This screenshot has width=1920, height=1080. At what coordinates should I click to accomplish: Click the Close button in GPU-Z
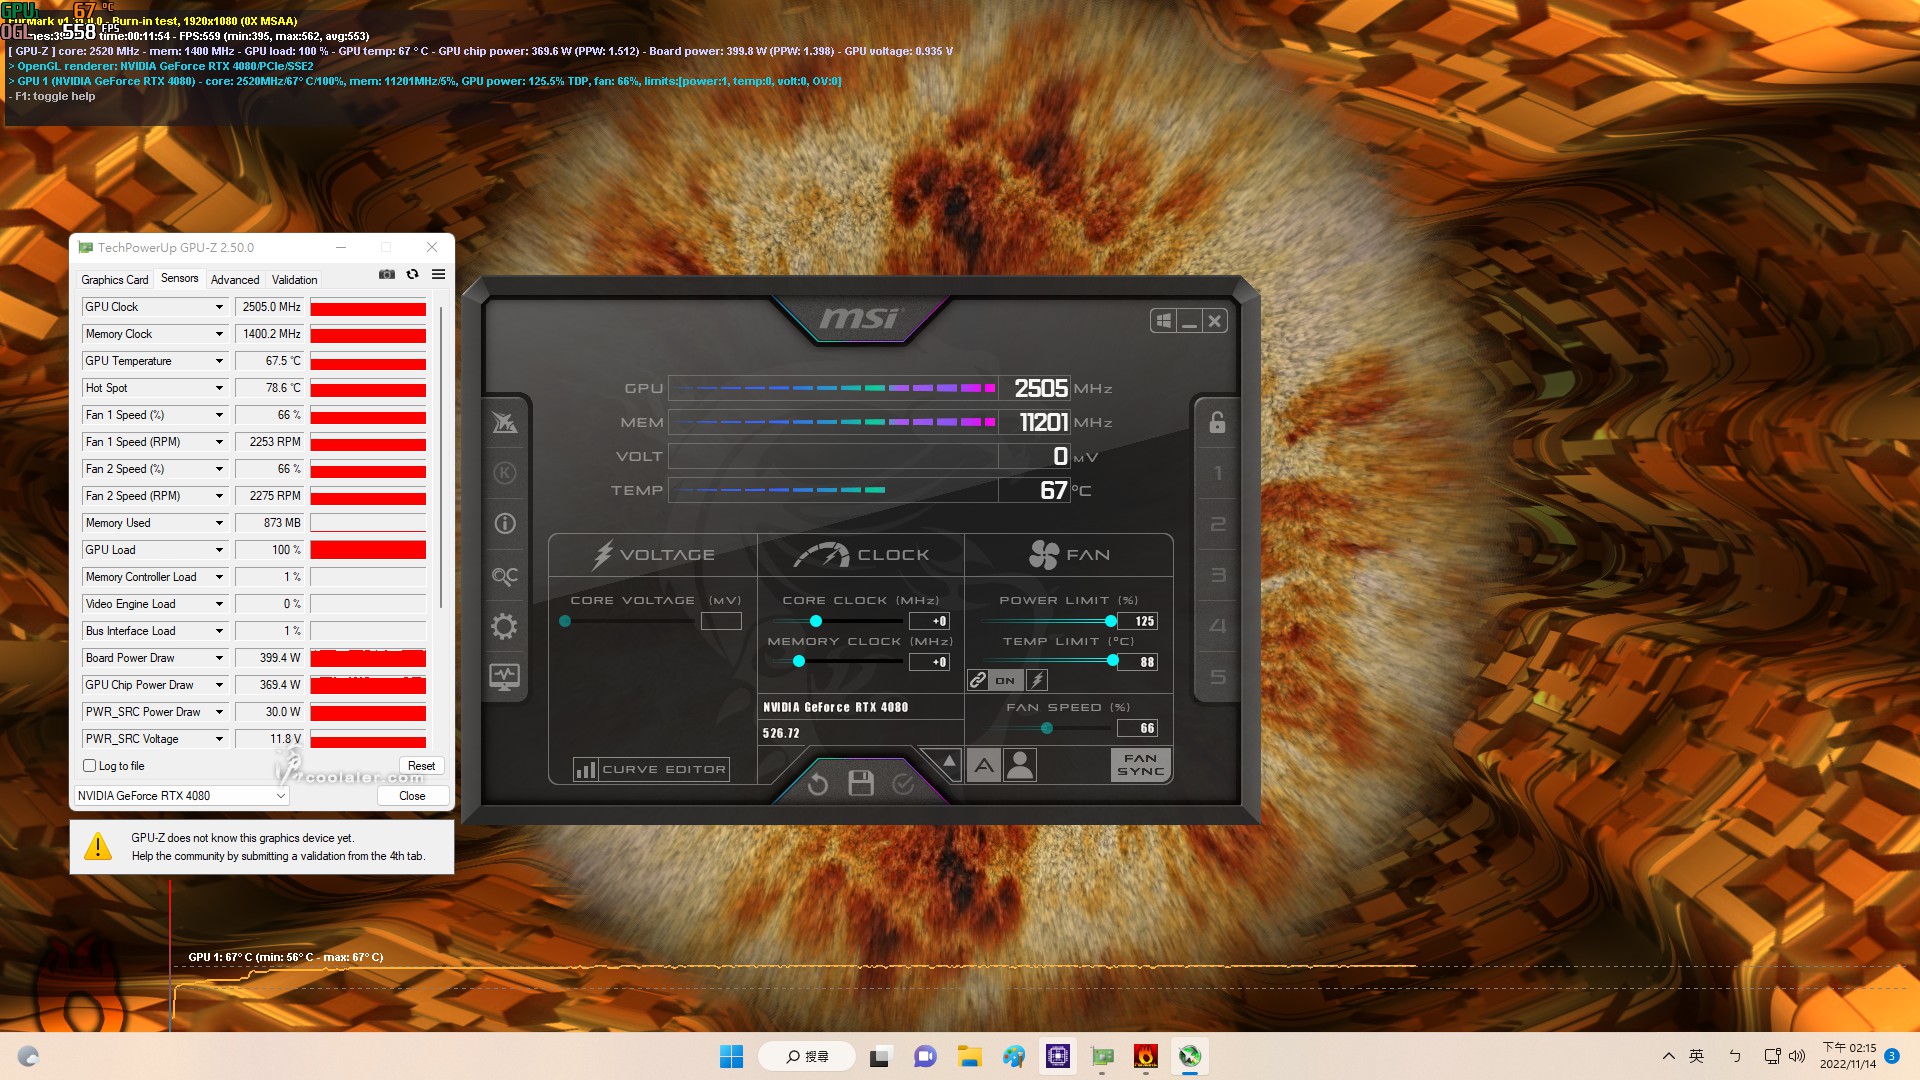coord(412,796)
